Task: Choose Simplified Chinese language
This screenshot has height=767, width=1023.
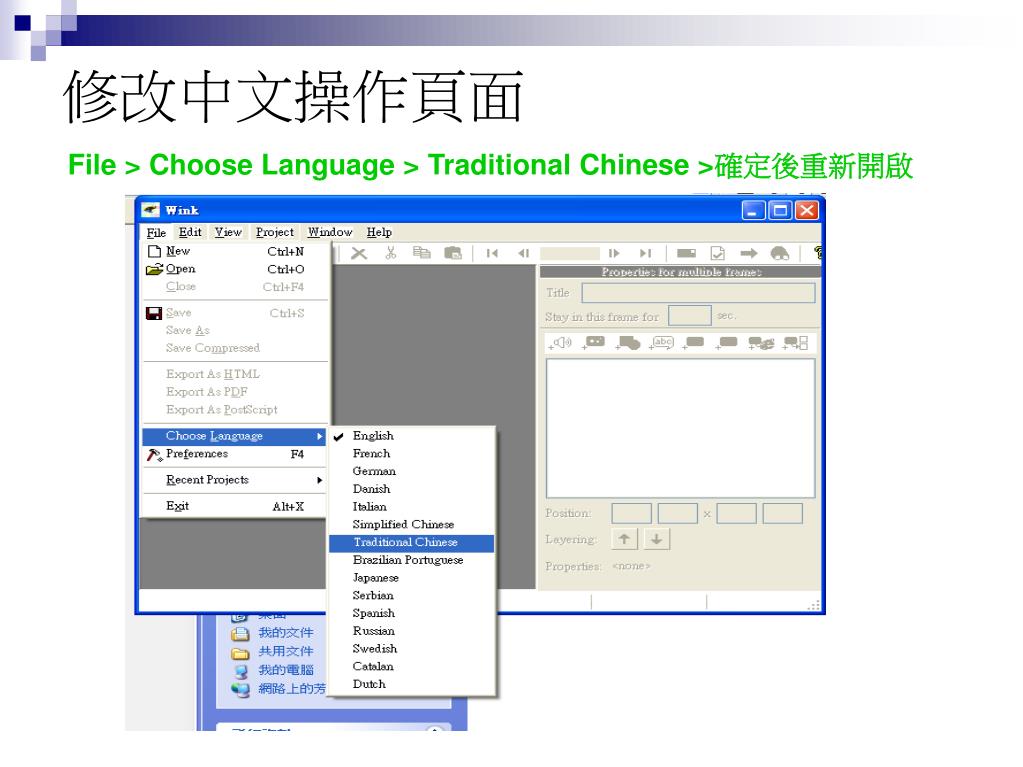Action: click(412, 524)
